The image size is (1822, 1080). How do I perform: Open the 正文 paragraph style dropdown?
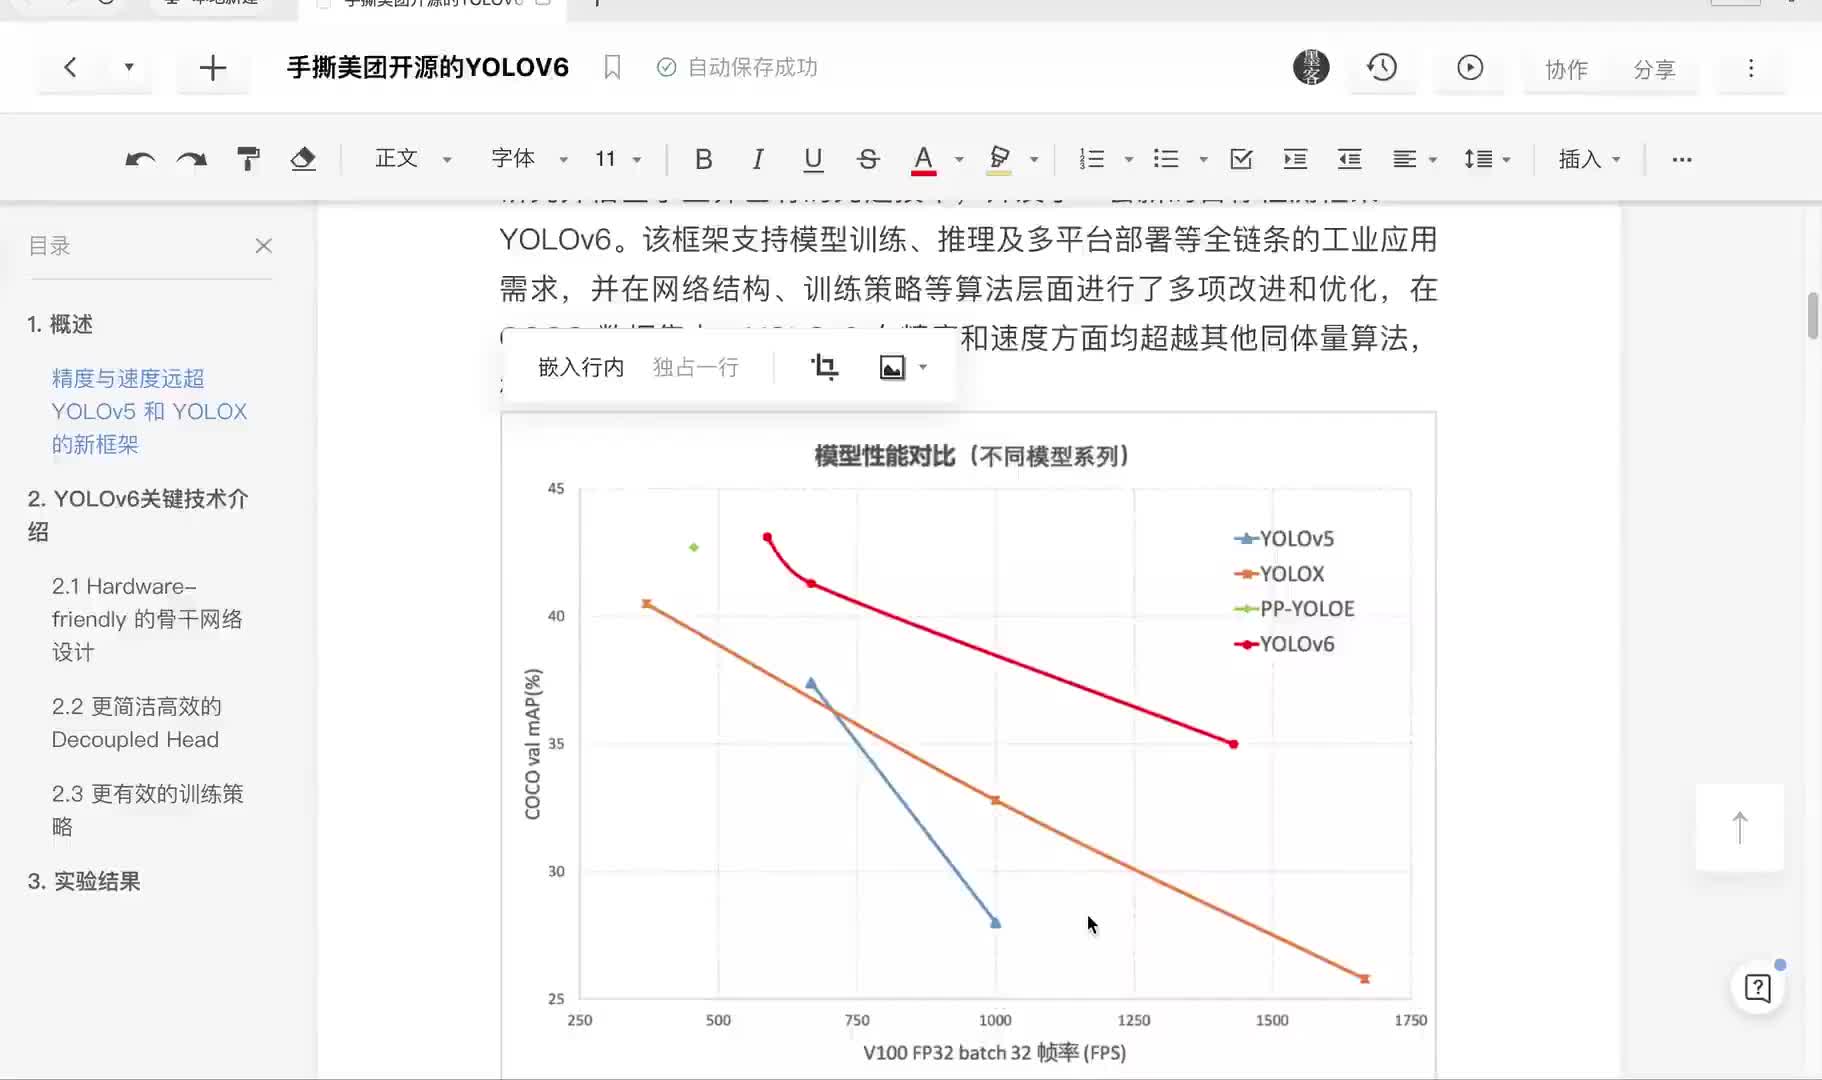[413, 159]
